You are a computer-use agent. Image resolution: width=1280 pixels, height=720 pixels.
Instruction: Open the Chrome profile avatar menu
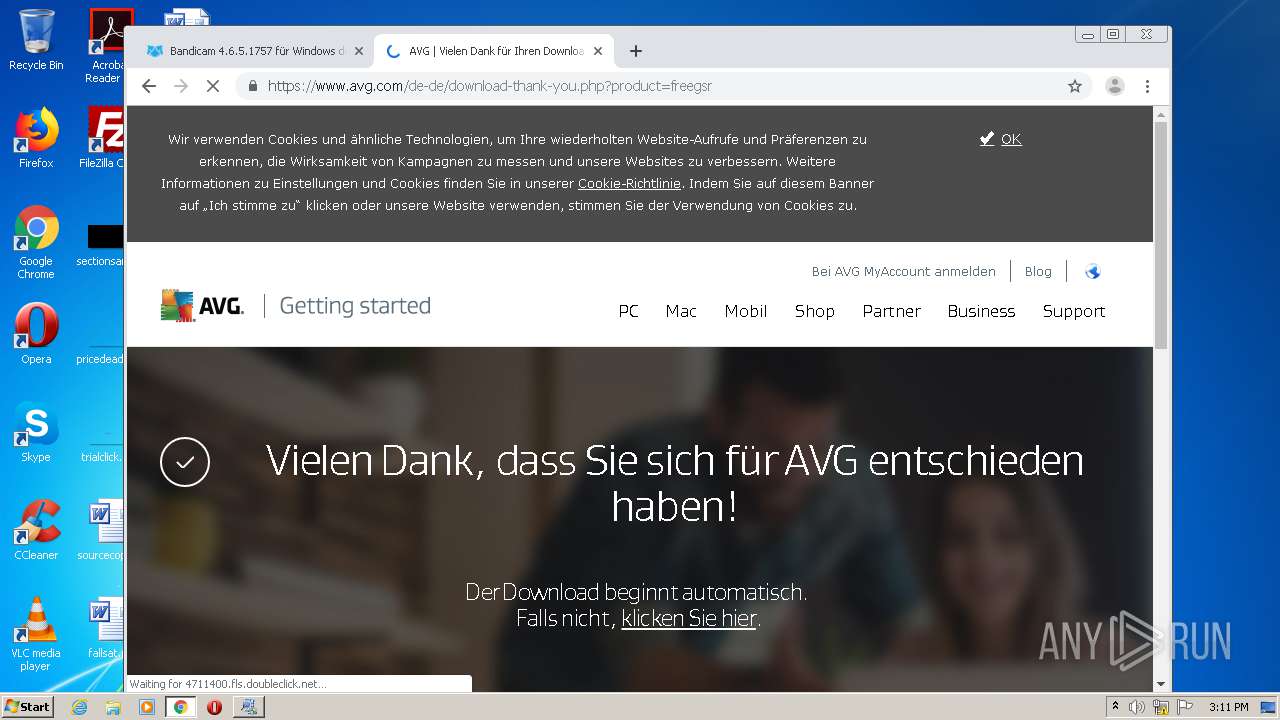1115,86
